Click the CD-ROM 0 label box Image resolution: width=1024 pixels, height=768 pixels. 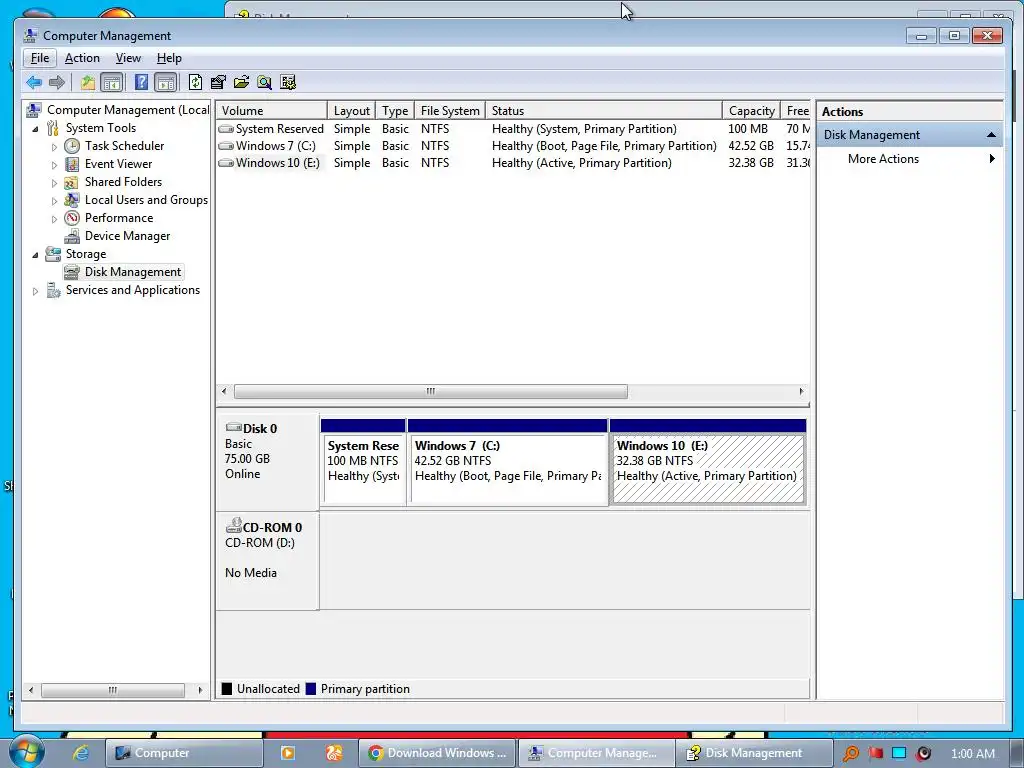coord(268,561)
